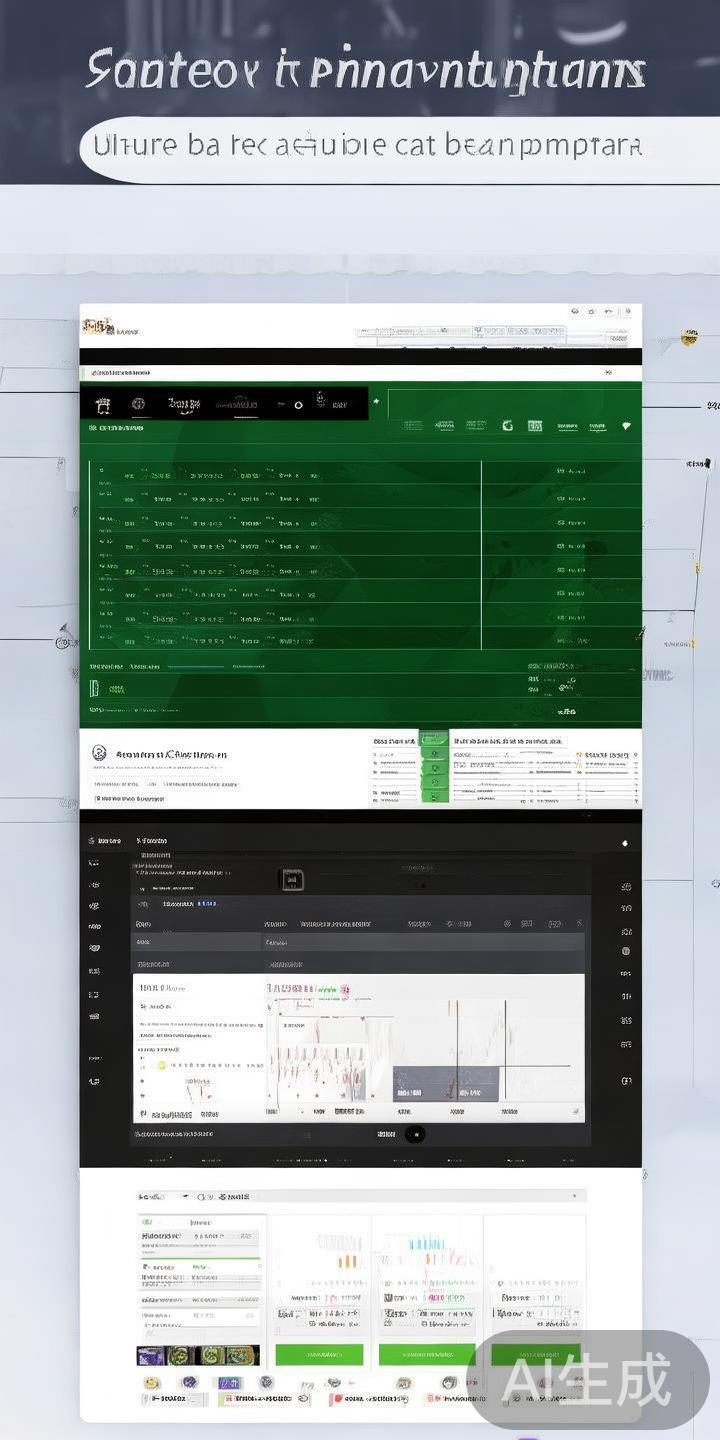This screenshot has height=1440, width=720.
Task: Select the third item in black toolbar
Action: coord(184,404)
